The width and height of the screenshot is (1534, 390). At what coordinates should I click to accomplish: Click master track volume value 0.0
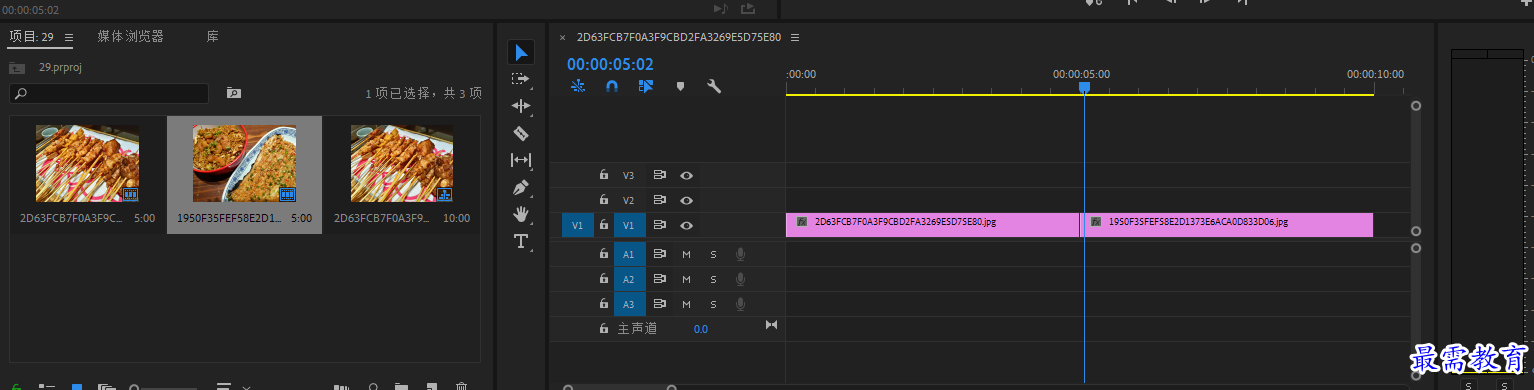pos(701,329)
